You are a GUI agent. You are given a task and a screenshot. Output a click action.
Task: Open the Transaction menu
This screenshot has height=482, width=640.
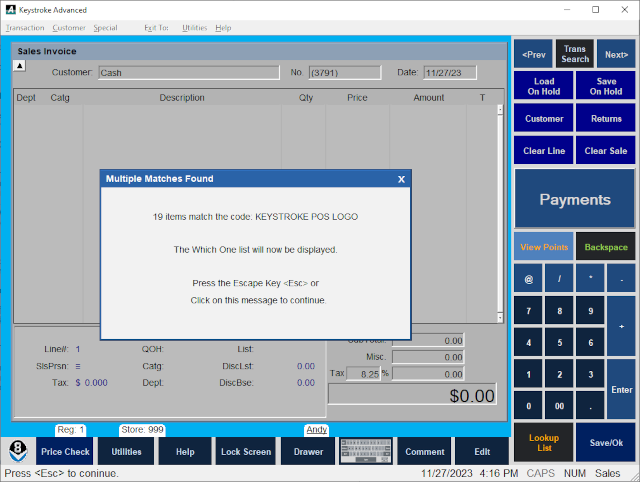click(x=25, y=28)
